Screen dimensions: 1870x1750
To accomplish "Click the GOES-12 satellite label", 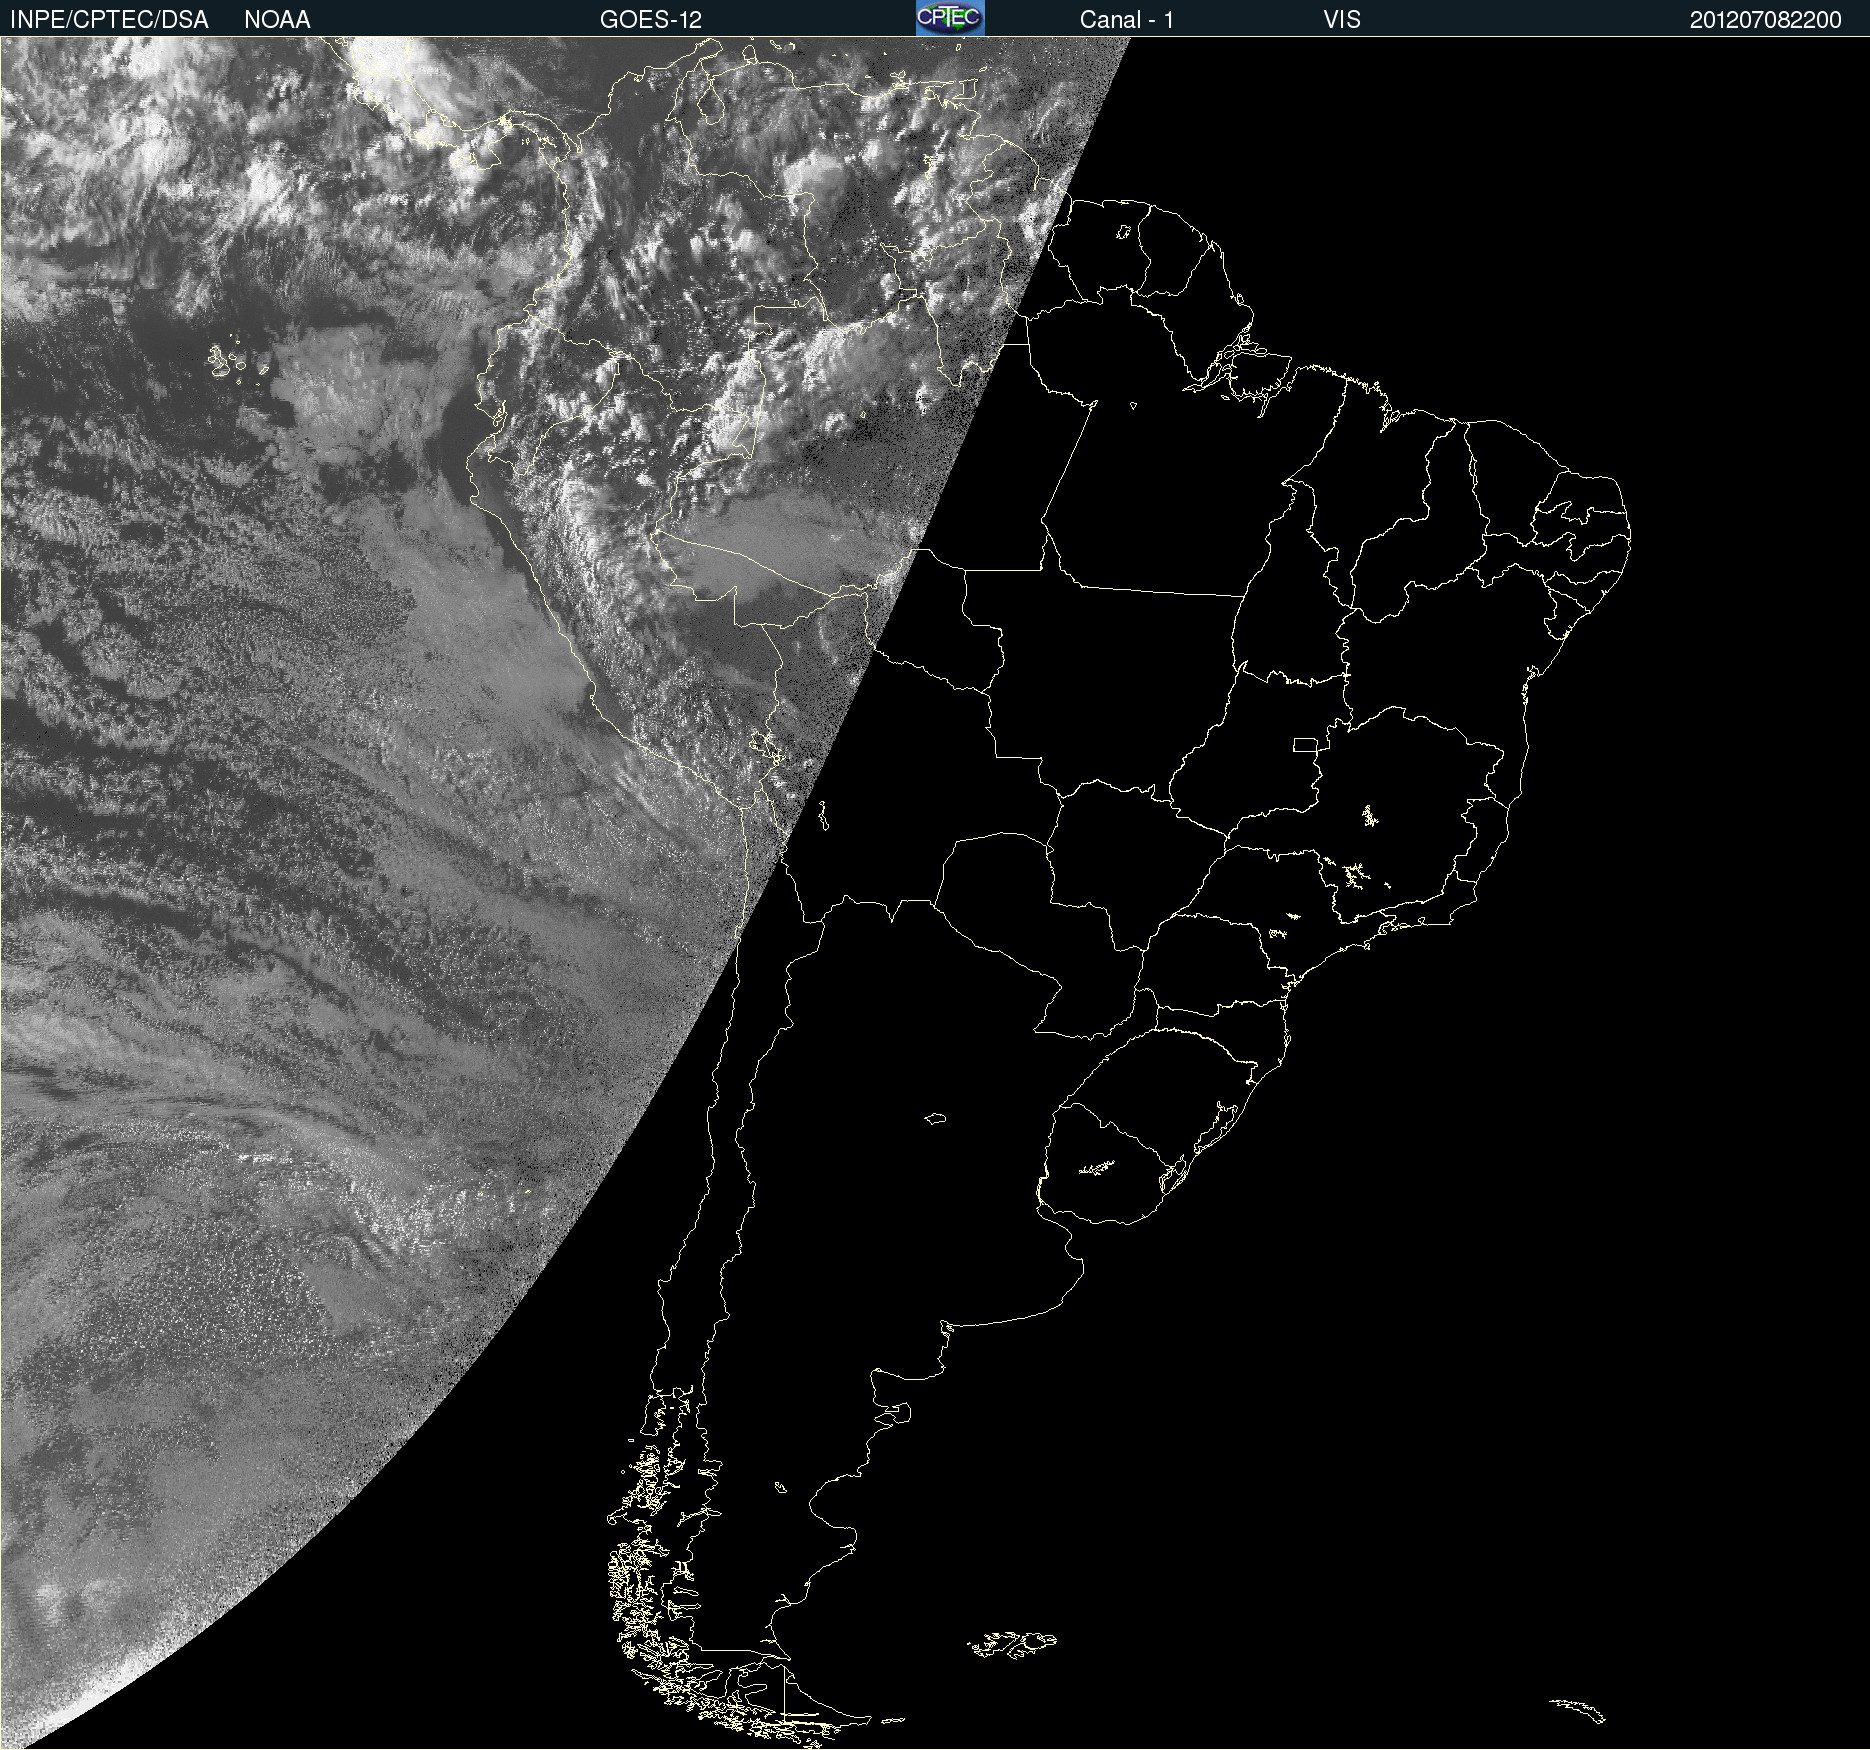I will [x=651, y=20].
